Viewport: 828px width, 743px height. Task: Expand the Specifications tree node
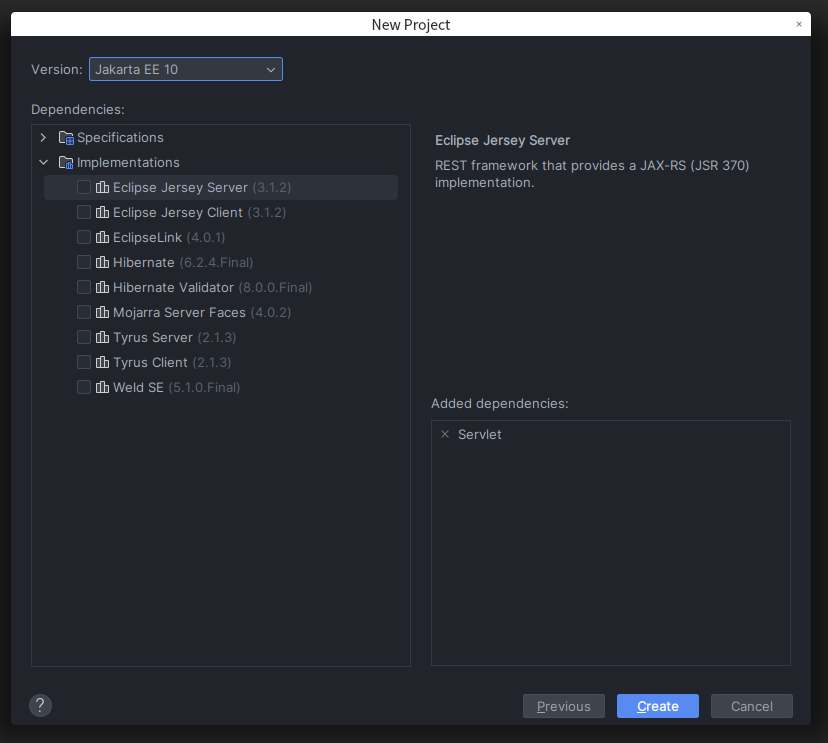tap(43, 138)
